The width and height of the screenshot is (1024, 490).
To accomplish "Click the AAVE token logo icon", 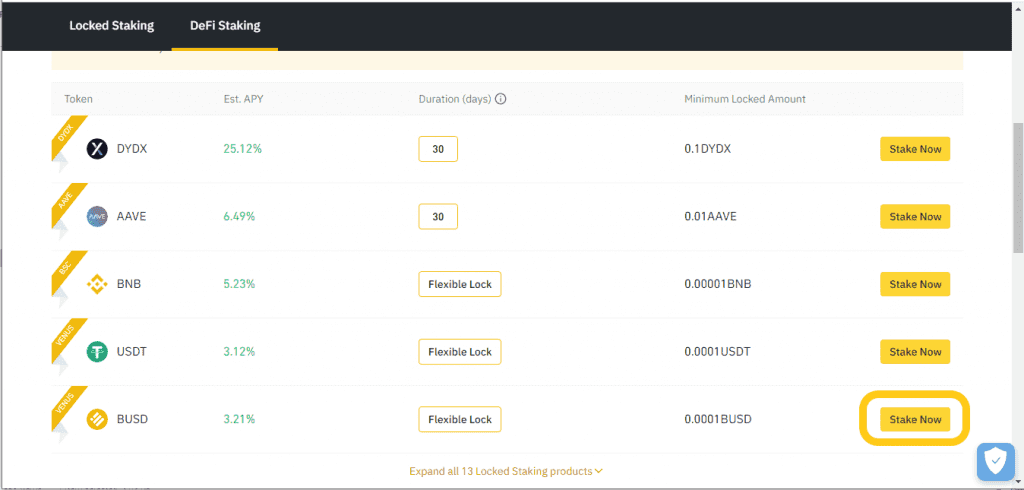I will (x=97, y=216).
